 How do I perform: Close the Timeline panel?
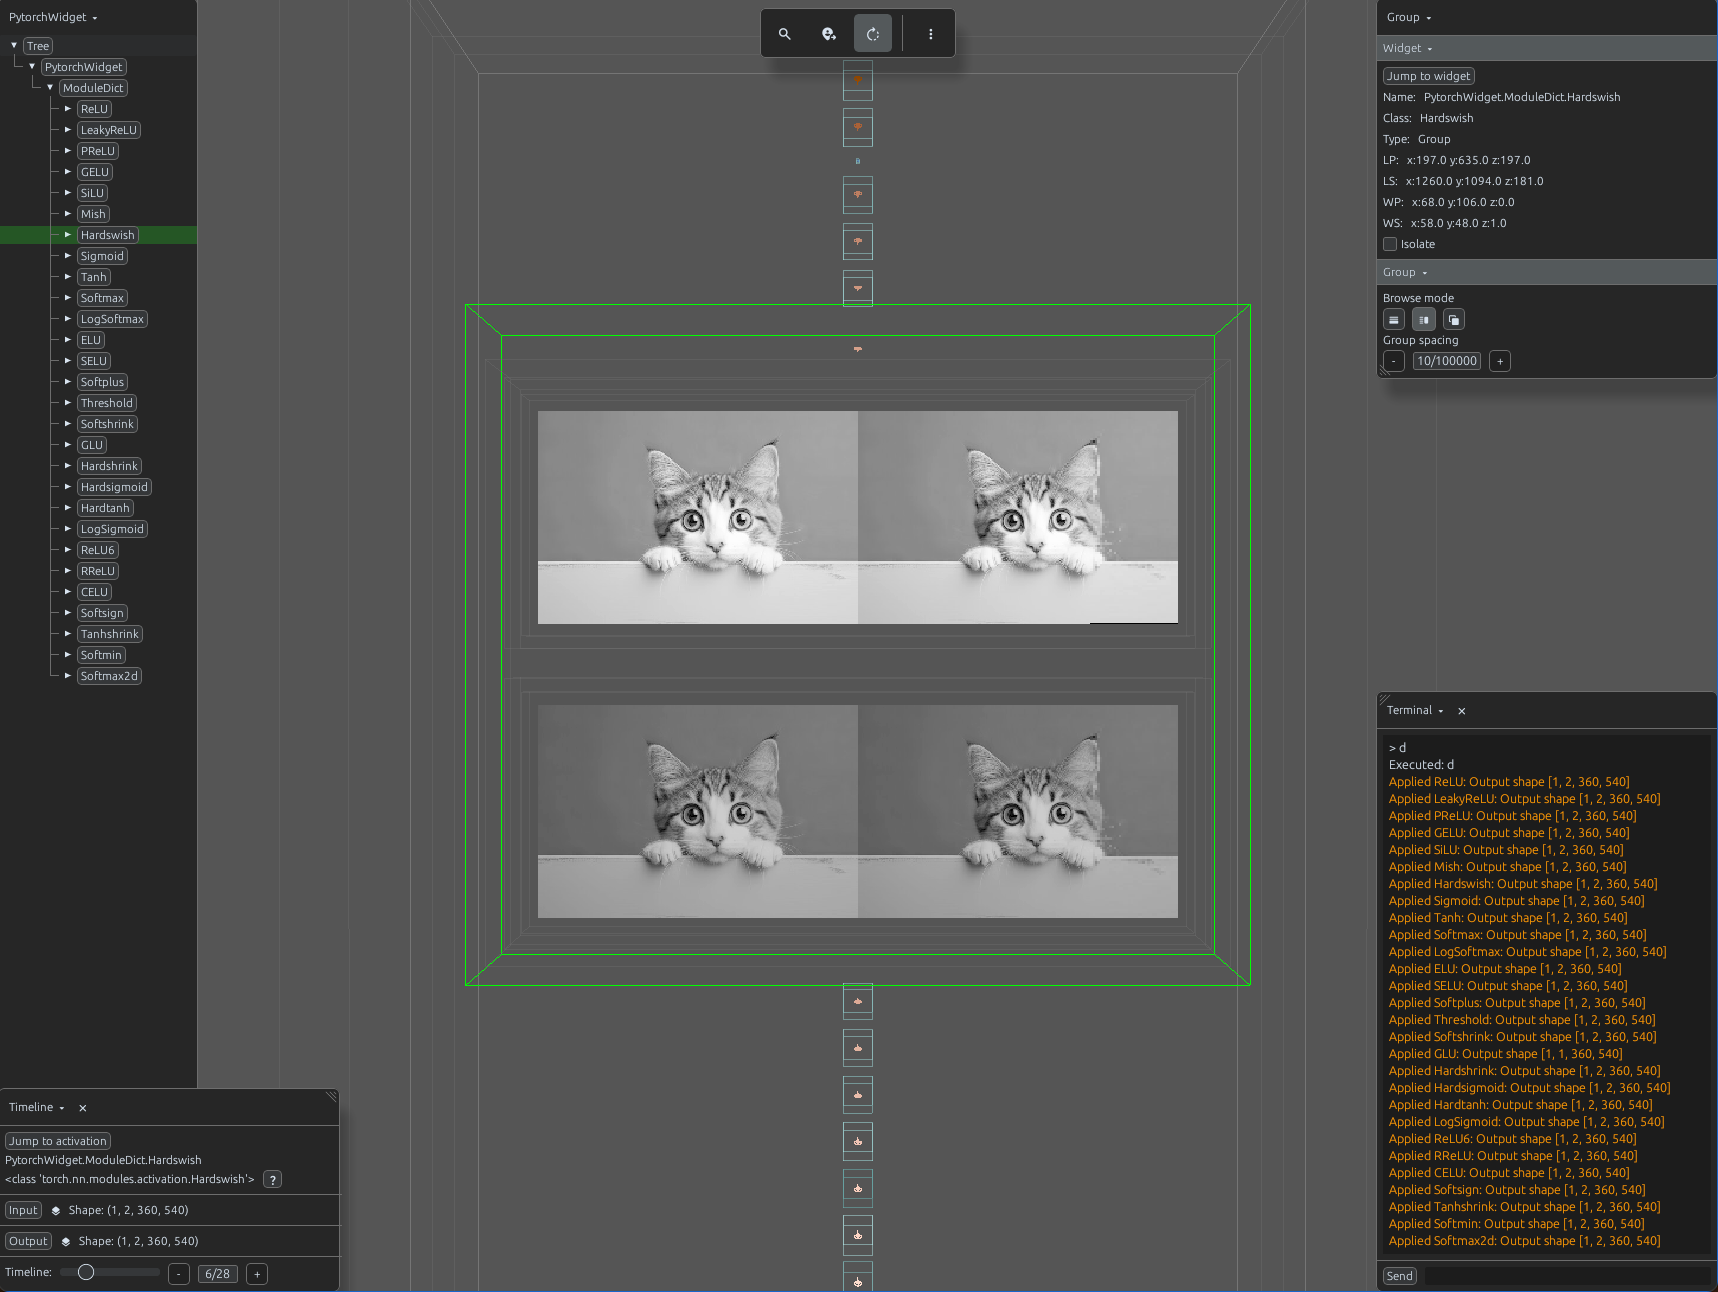click(83, 1108)
